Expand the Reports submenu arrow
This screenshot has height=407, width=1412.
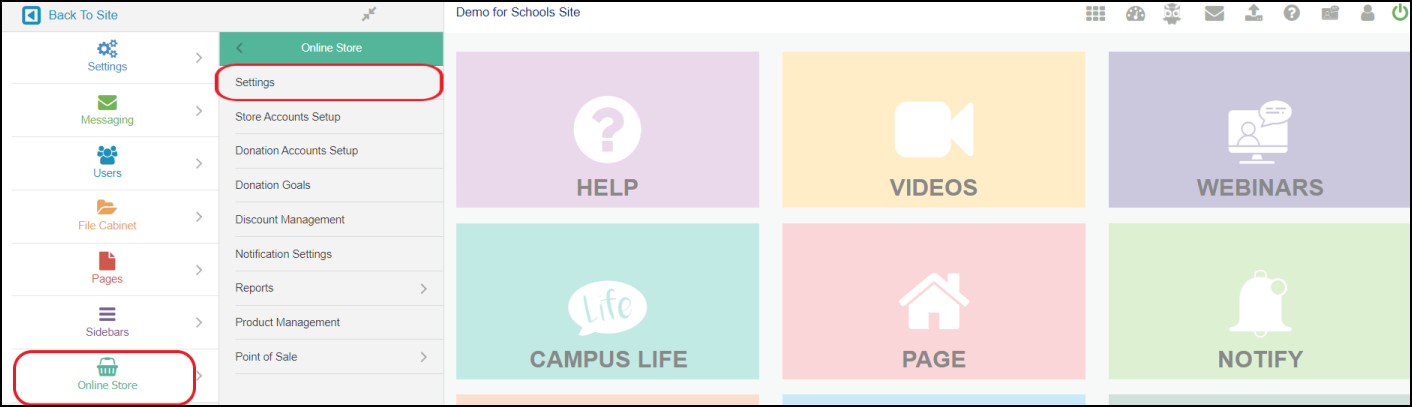[x=424, y=288]
